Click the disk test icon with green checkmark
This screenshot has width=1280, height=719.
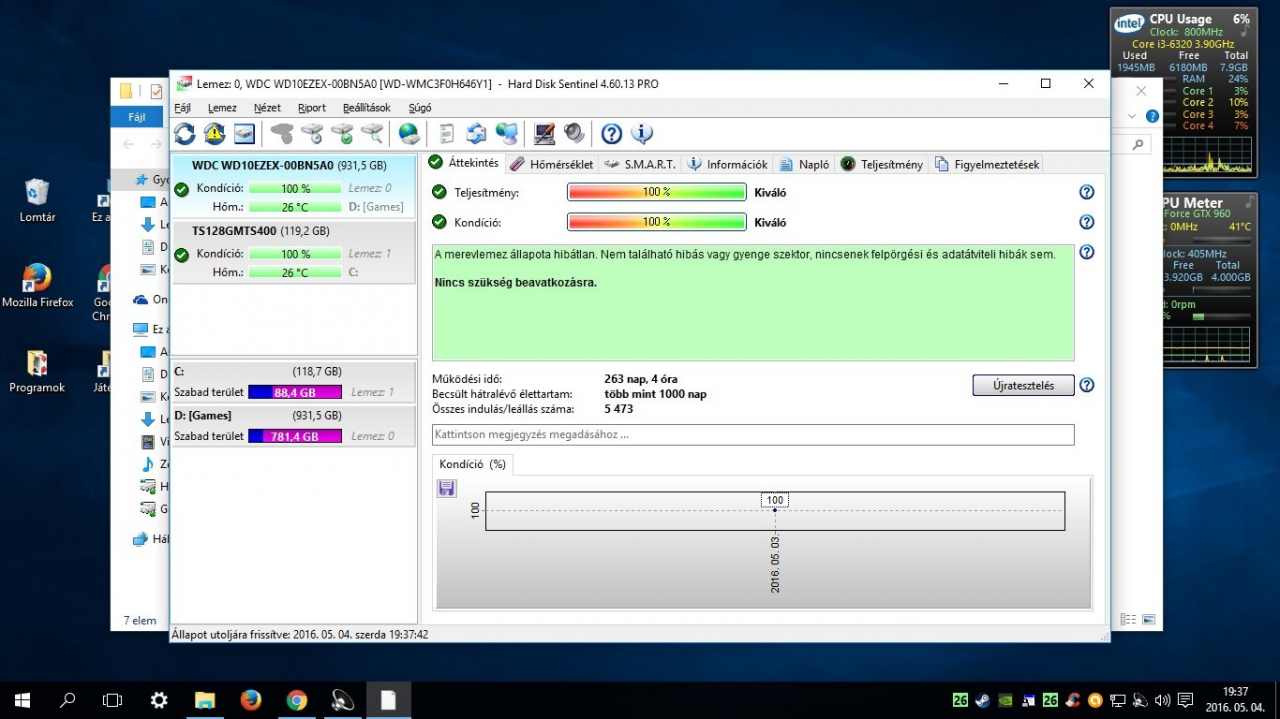tap(342, 134)
